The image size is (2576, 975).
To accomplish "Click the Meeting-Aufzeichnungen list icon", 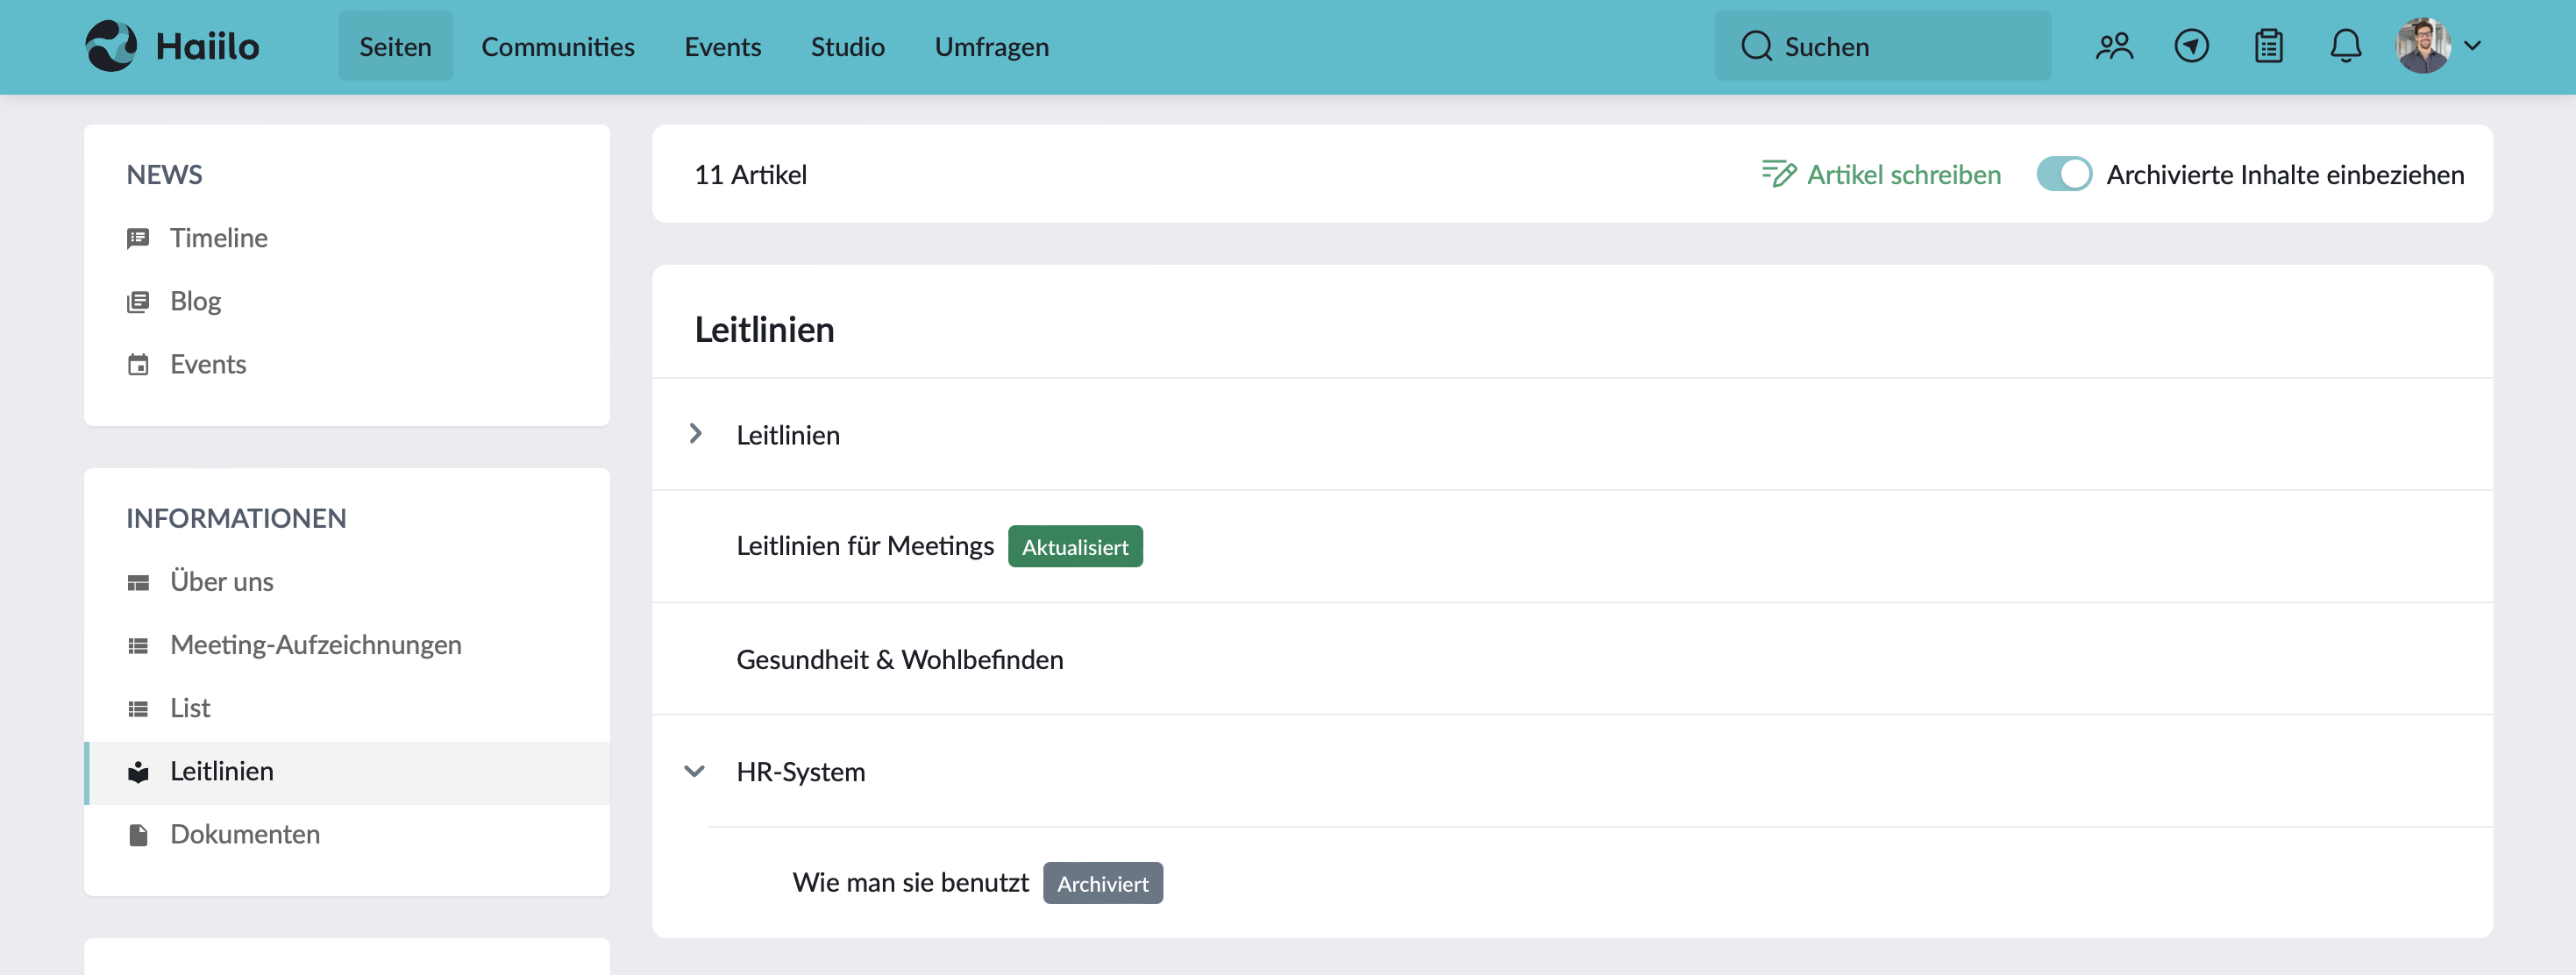I will [138, 645].
